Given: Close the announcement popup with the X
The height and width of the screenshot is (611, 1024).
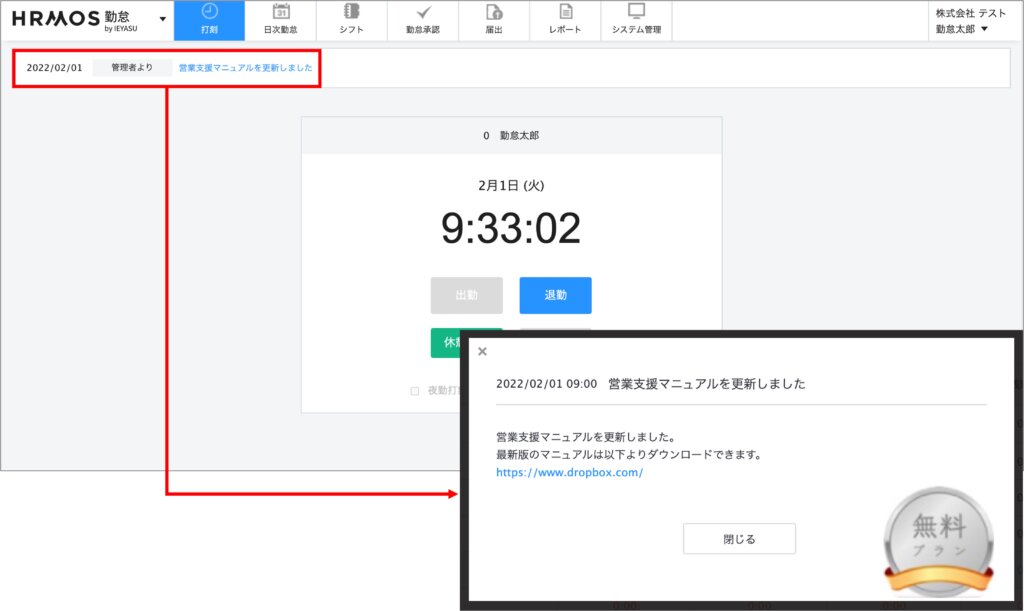Looking at the screenshot, I should 483,352.
